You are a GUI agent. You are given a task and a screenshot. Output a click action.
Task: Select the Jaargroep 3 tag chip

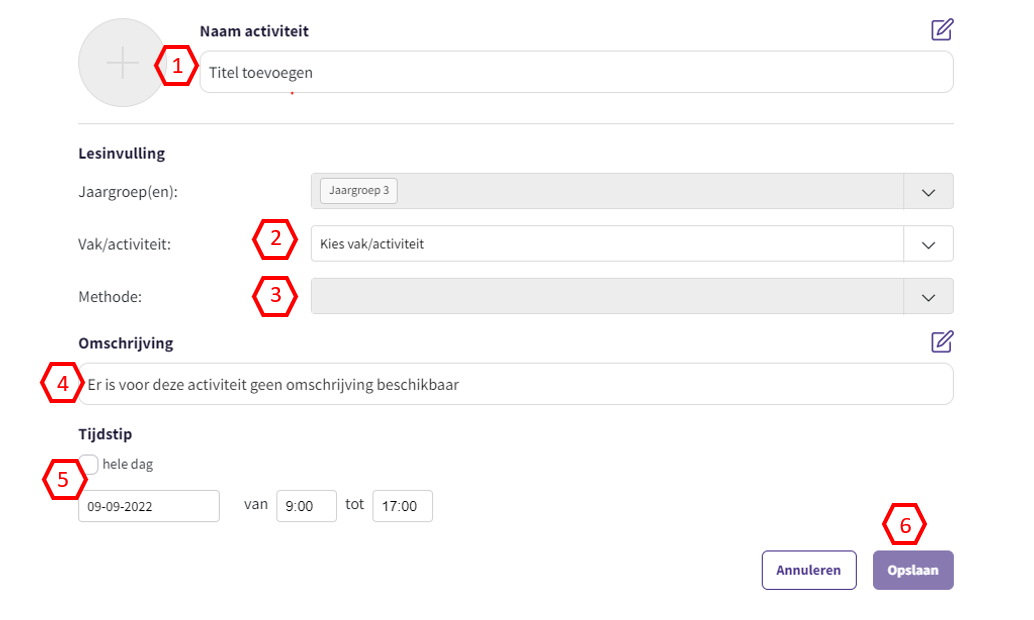tap(358, 190)
